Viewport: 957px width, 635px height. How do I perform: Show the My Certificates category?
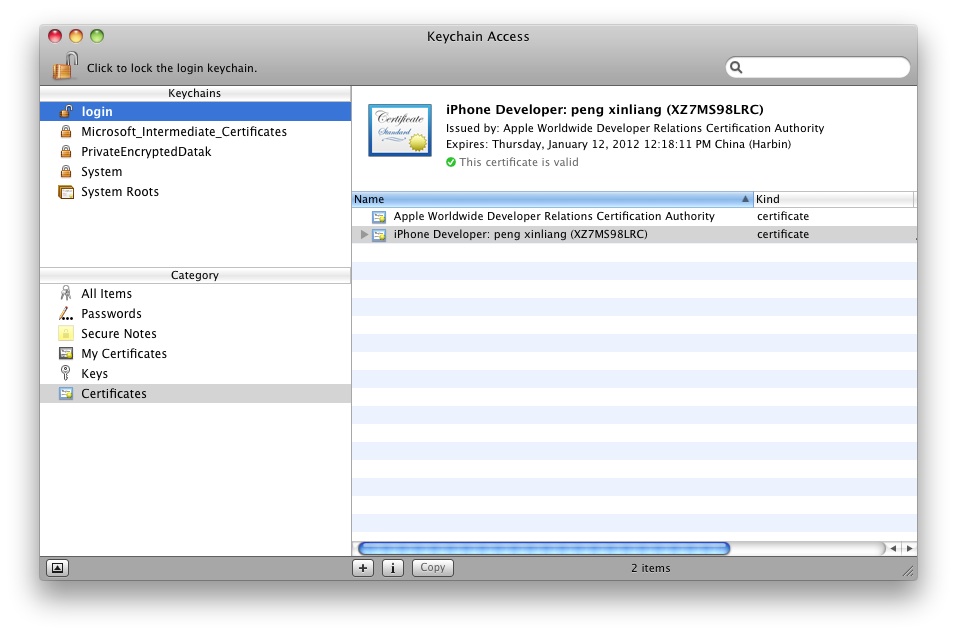(x=195, y=354)
